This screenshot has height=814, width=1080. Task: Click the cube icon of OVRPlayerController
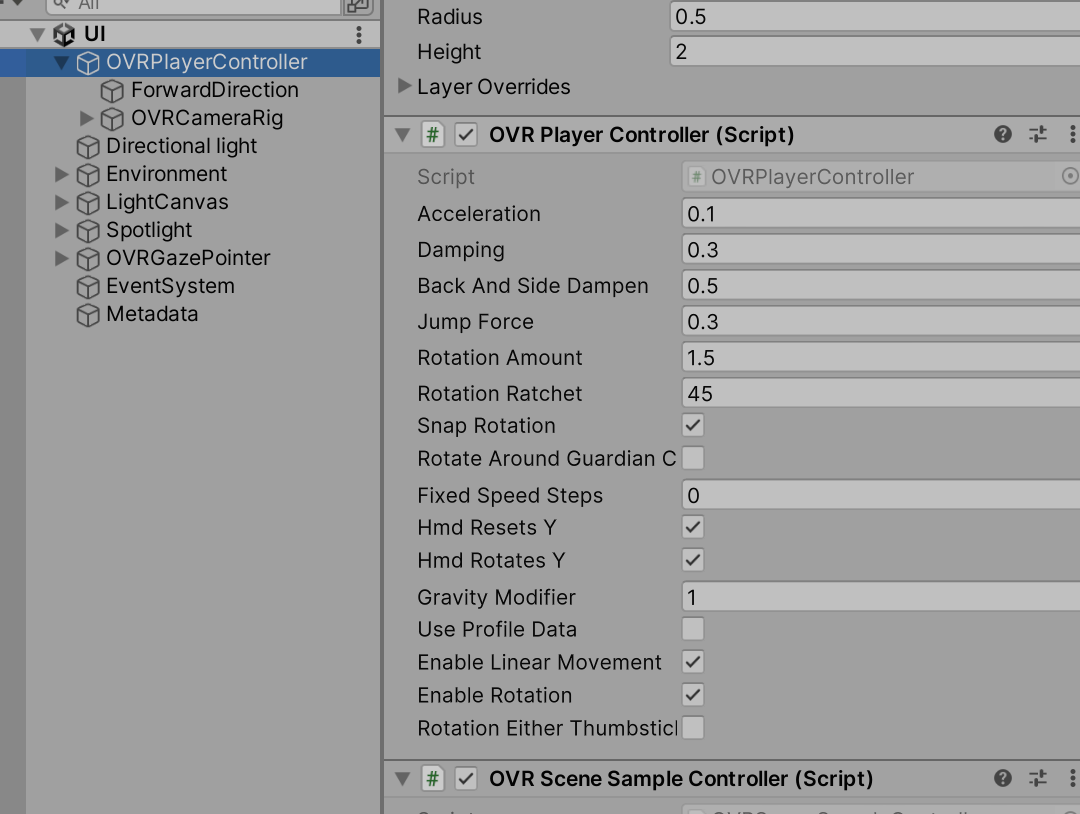(87, 63)
